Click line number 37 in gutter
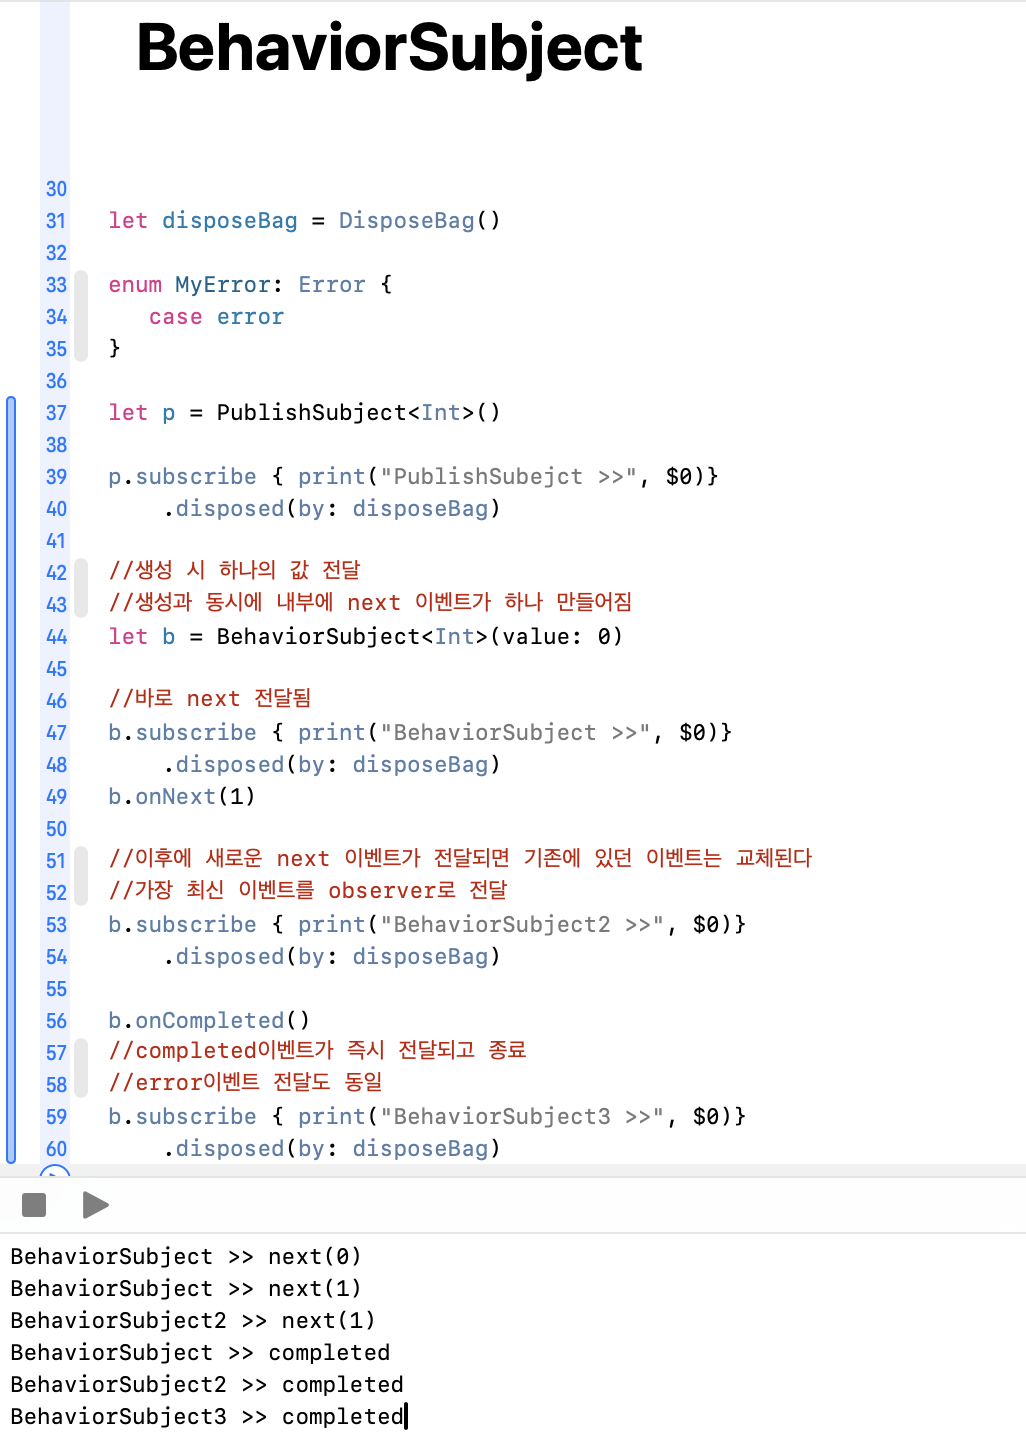This screenshot has width=1026, height=1442. pyautogui.click(x=56, y=413)
